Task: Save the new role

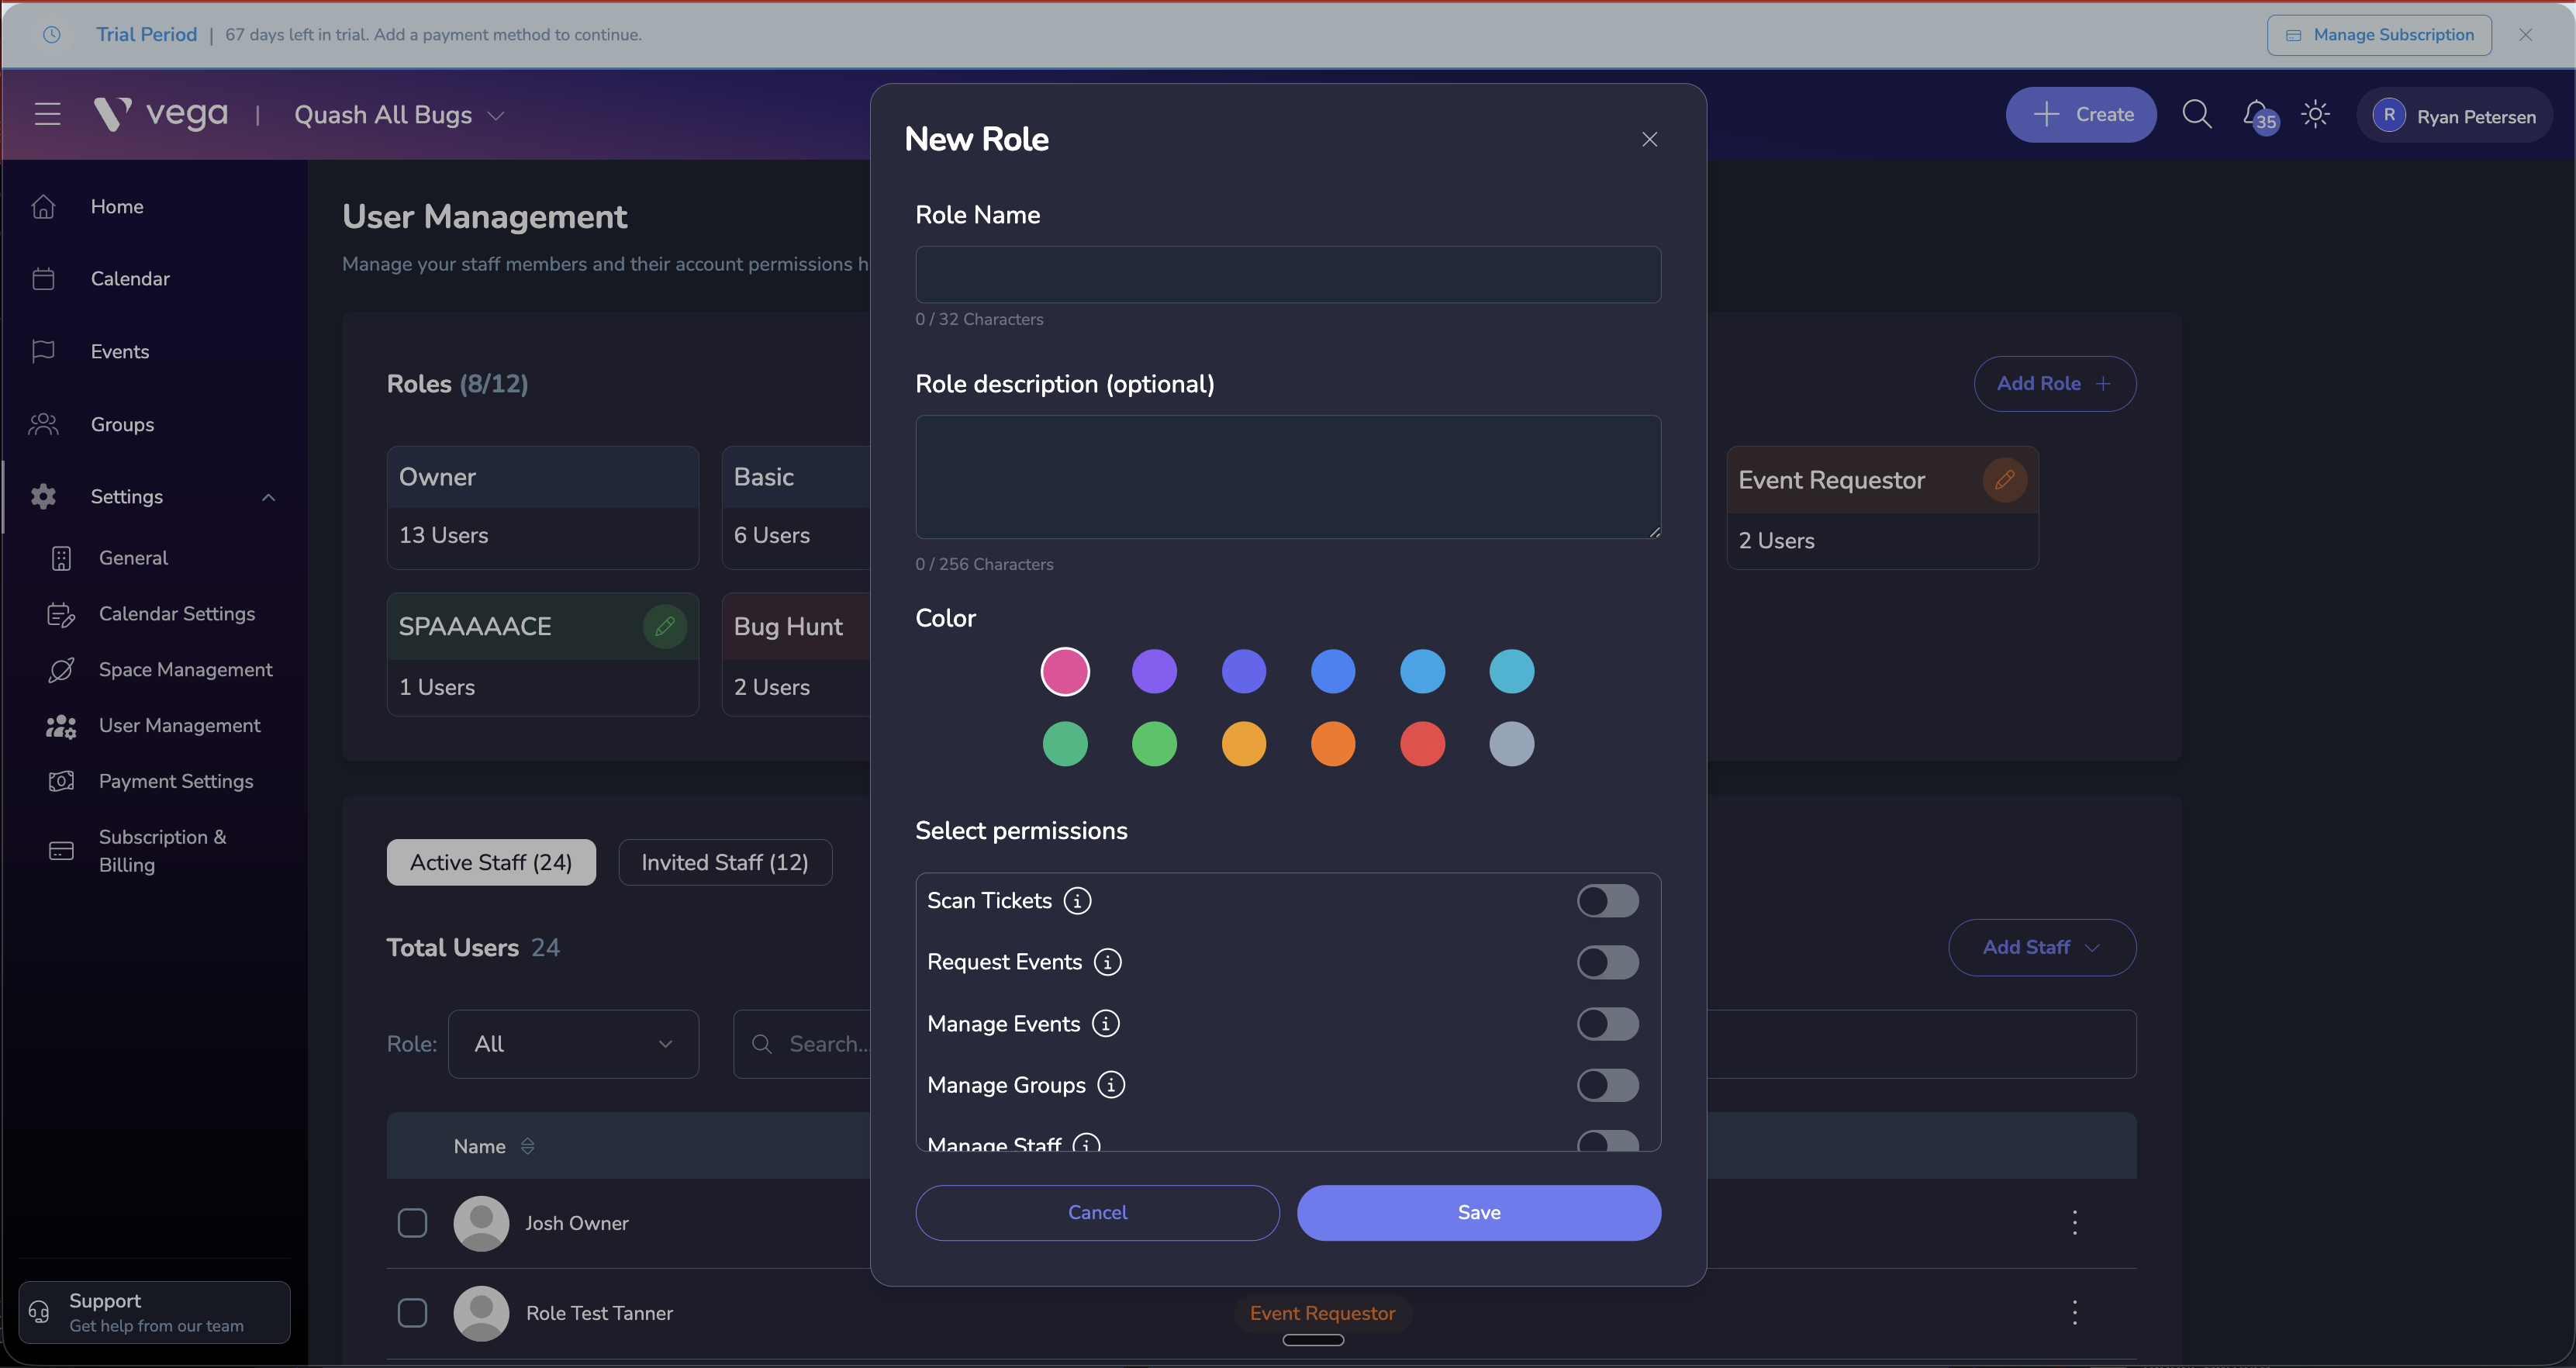Action: click(x=1478, y=1212)
